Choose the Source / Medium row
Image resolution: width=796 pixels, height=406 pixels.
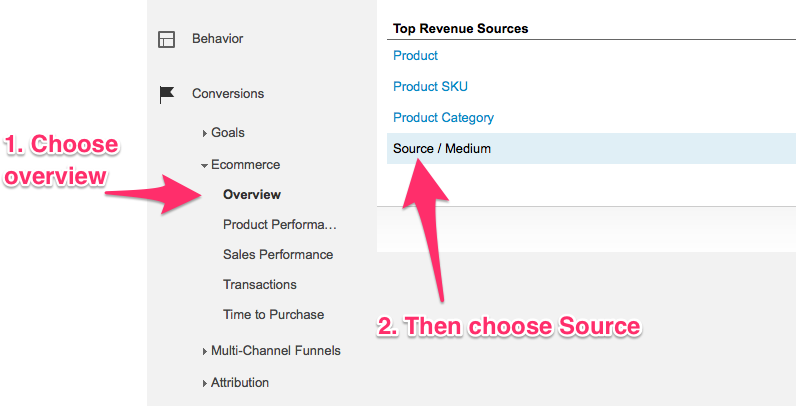591,149
